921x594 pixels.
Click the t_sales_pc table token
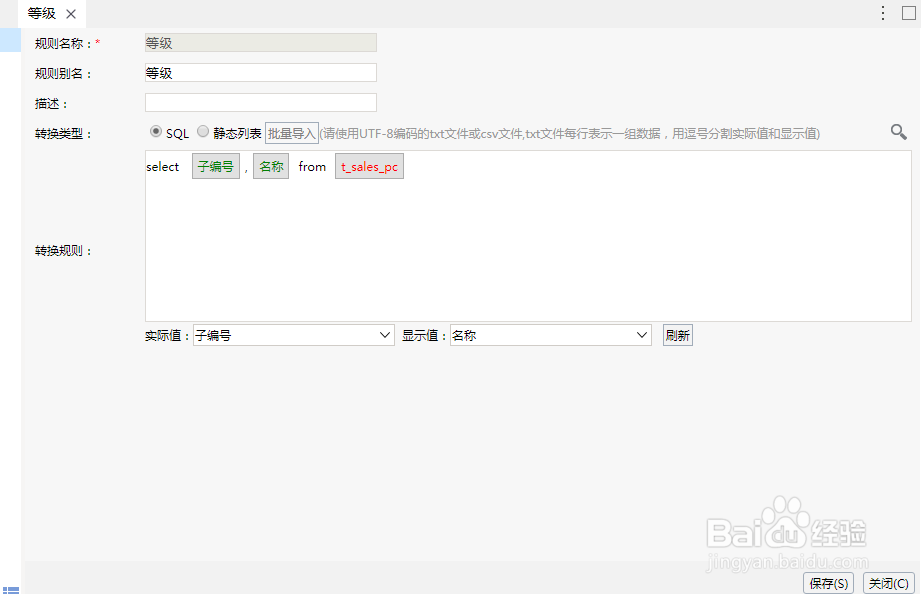[369, 166]
